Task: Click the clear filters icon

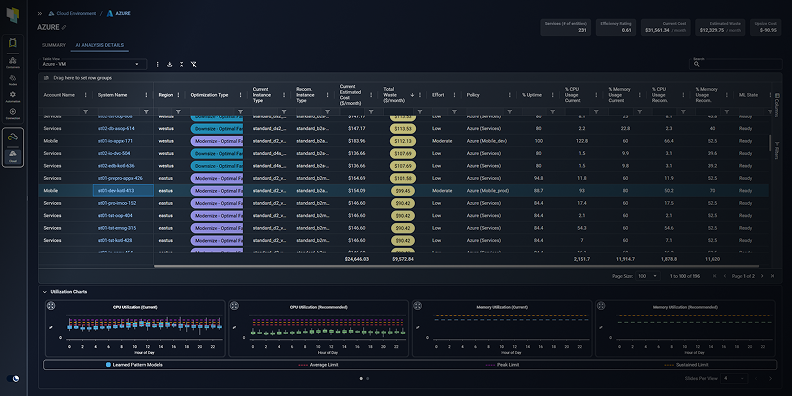Action: tap(193, 64)
